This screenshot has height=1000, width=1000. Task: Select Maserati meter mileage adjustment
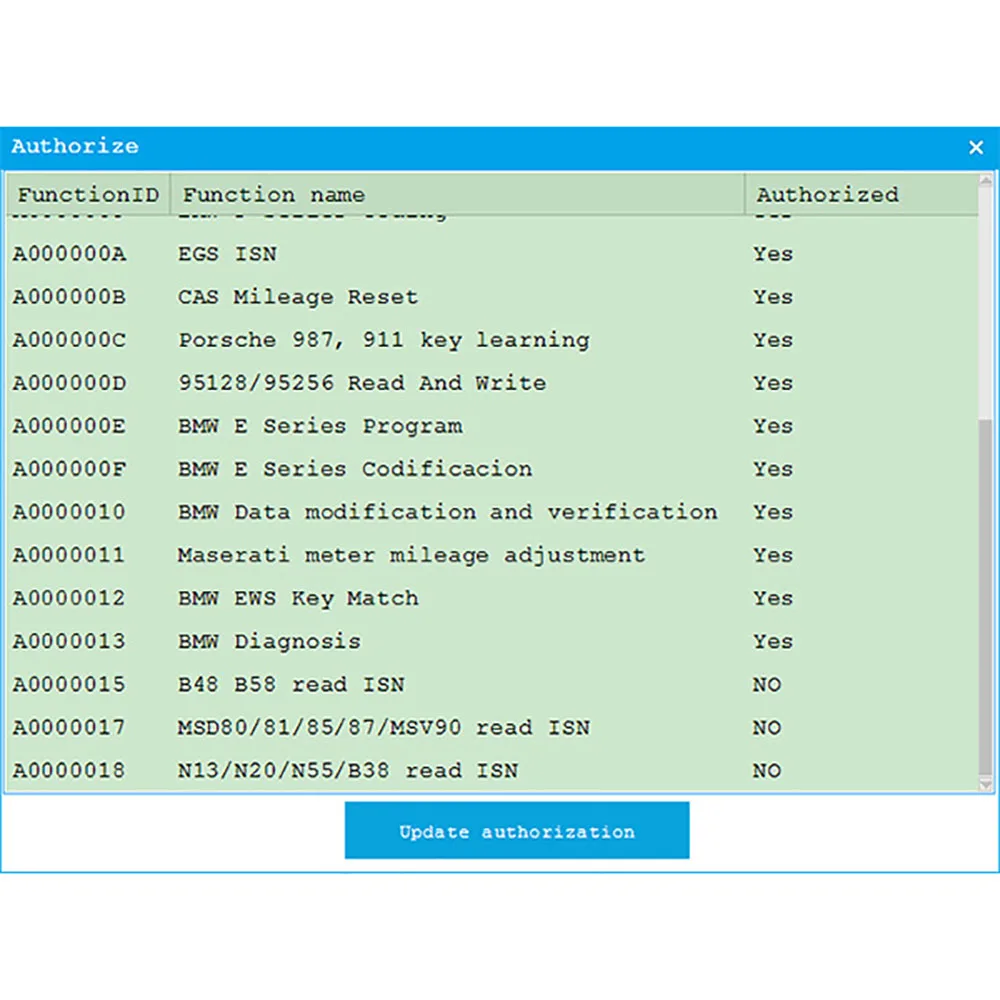point(411,555)
